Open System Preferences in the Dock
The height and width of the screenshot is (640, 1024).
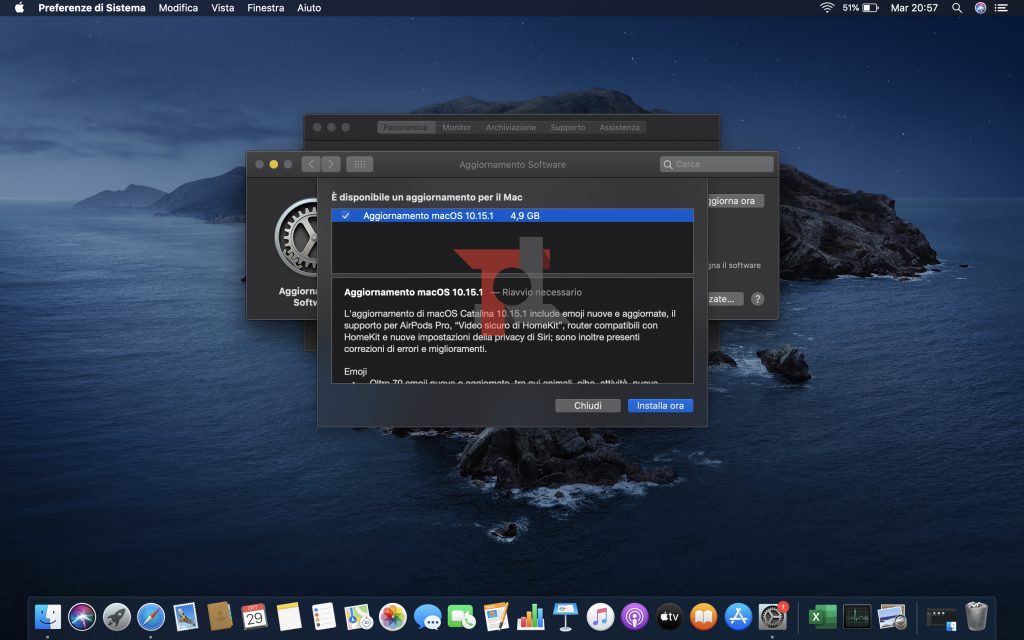(x=773, y=616)
